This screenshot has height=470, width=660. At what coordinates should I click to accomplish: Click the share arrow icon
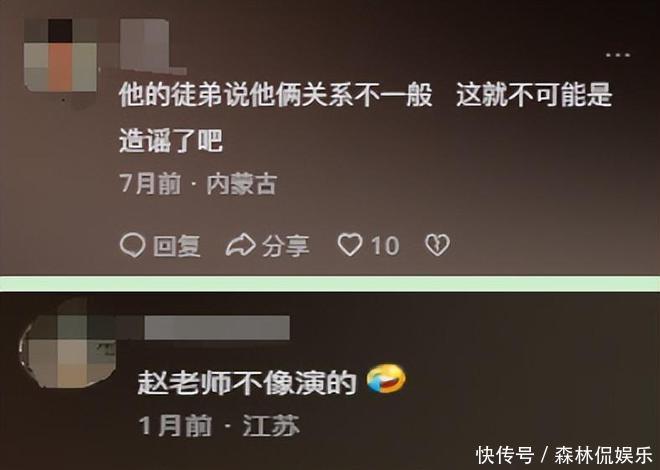(x=241, y=245)
